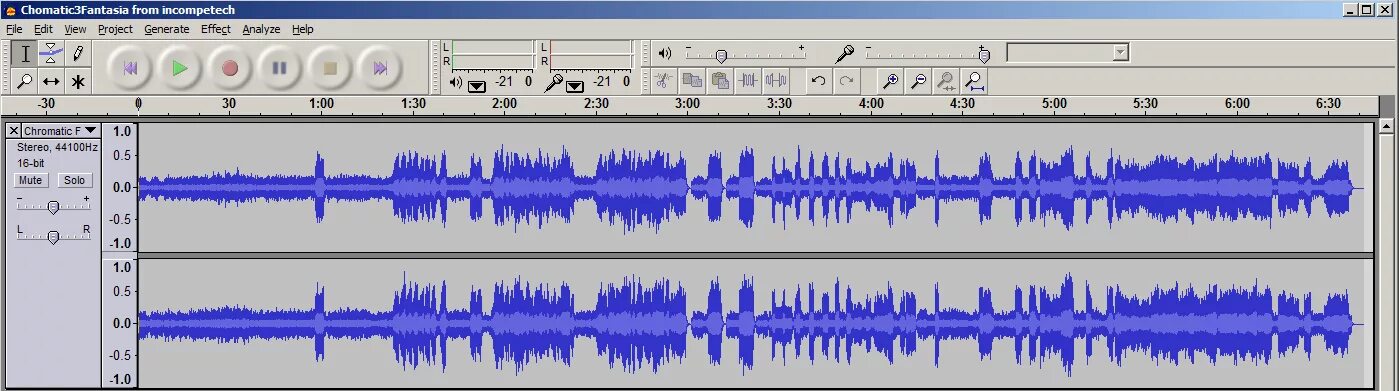This screenshot has height=391, width=1399.
Task: Open the File menu
Action: coord(14,29)
